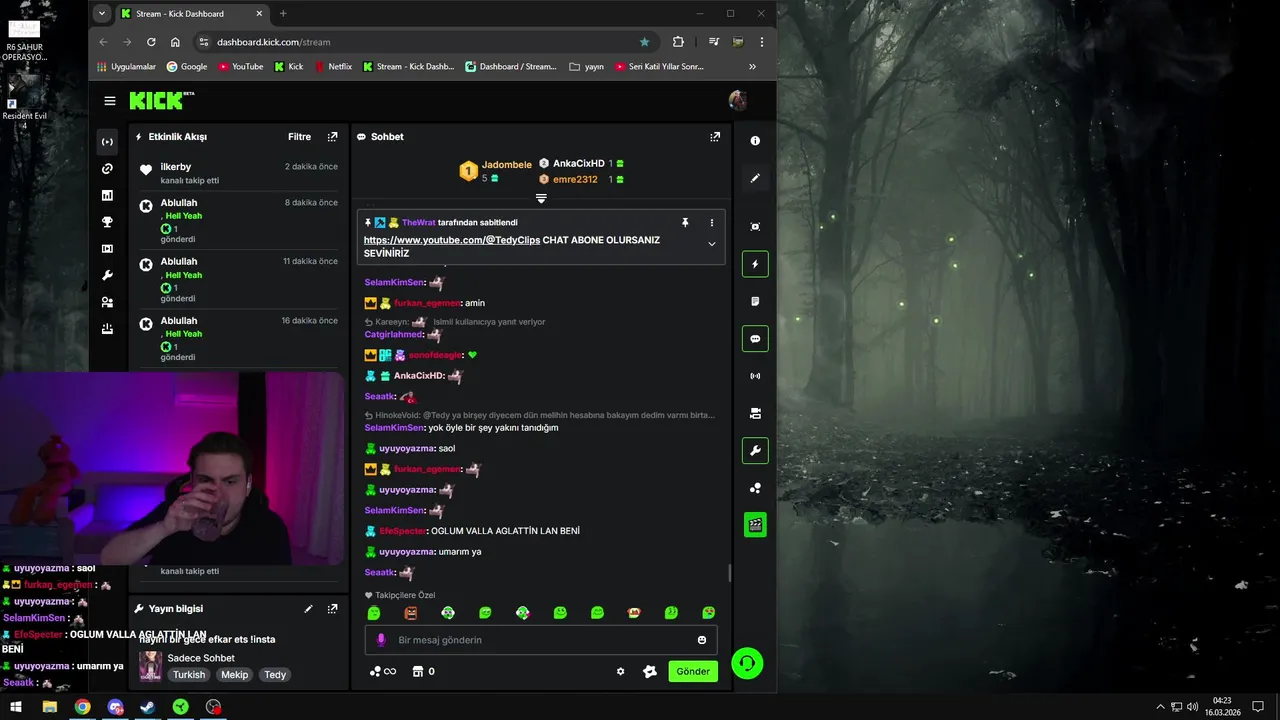Image resolution: width=1280 pixels, height=720 pixels.
Task: Open the Filtre activity filter
Action: [x=299, y=137]
